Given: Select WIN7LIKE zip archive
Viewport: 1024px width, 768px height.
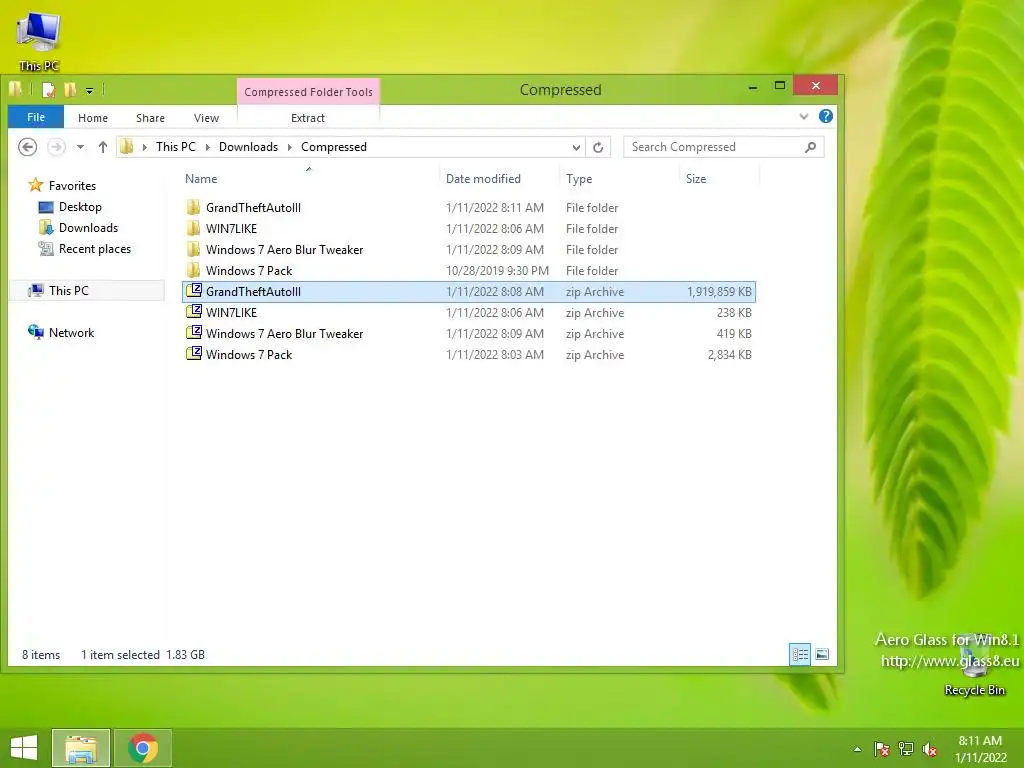Looking at the screenshot, I should point(468,313).
